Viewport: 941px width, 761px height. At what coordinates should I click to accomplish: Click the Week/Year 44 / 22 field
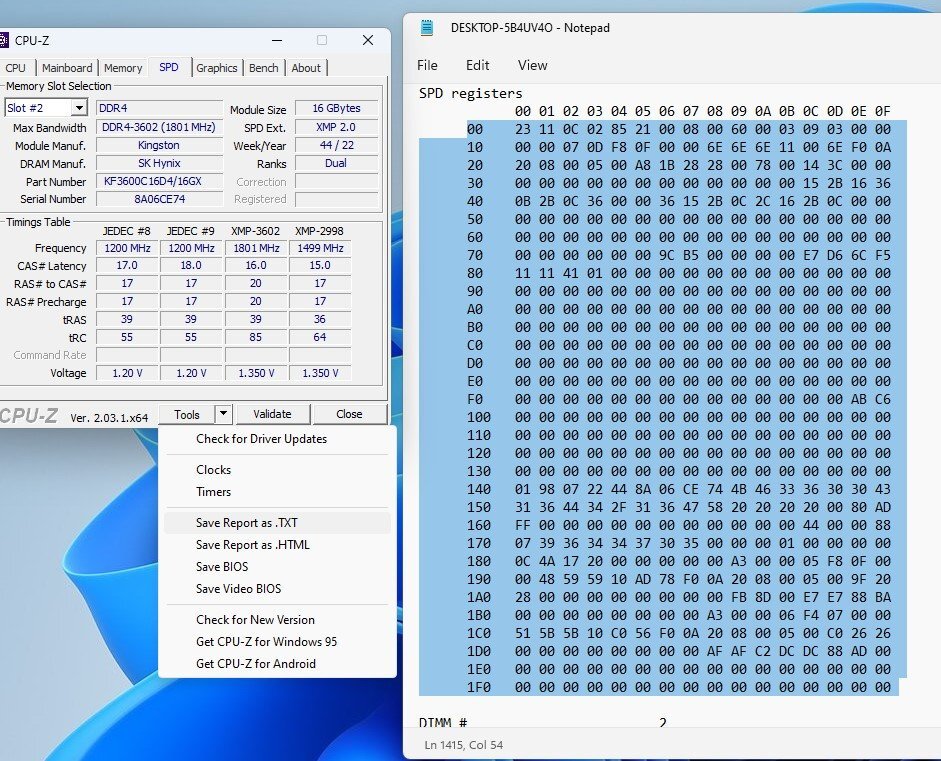tap(337, 145)
